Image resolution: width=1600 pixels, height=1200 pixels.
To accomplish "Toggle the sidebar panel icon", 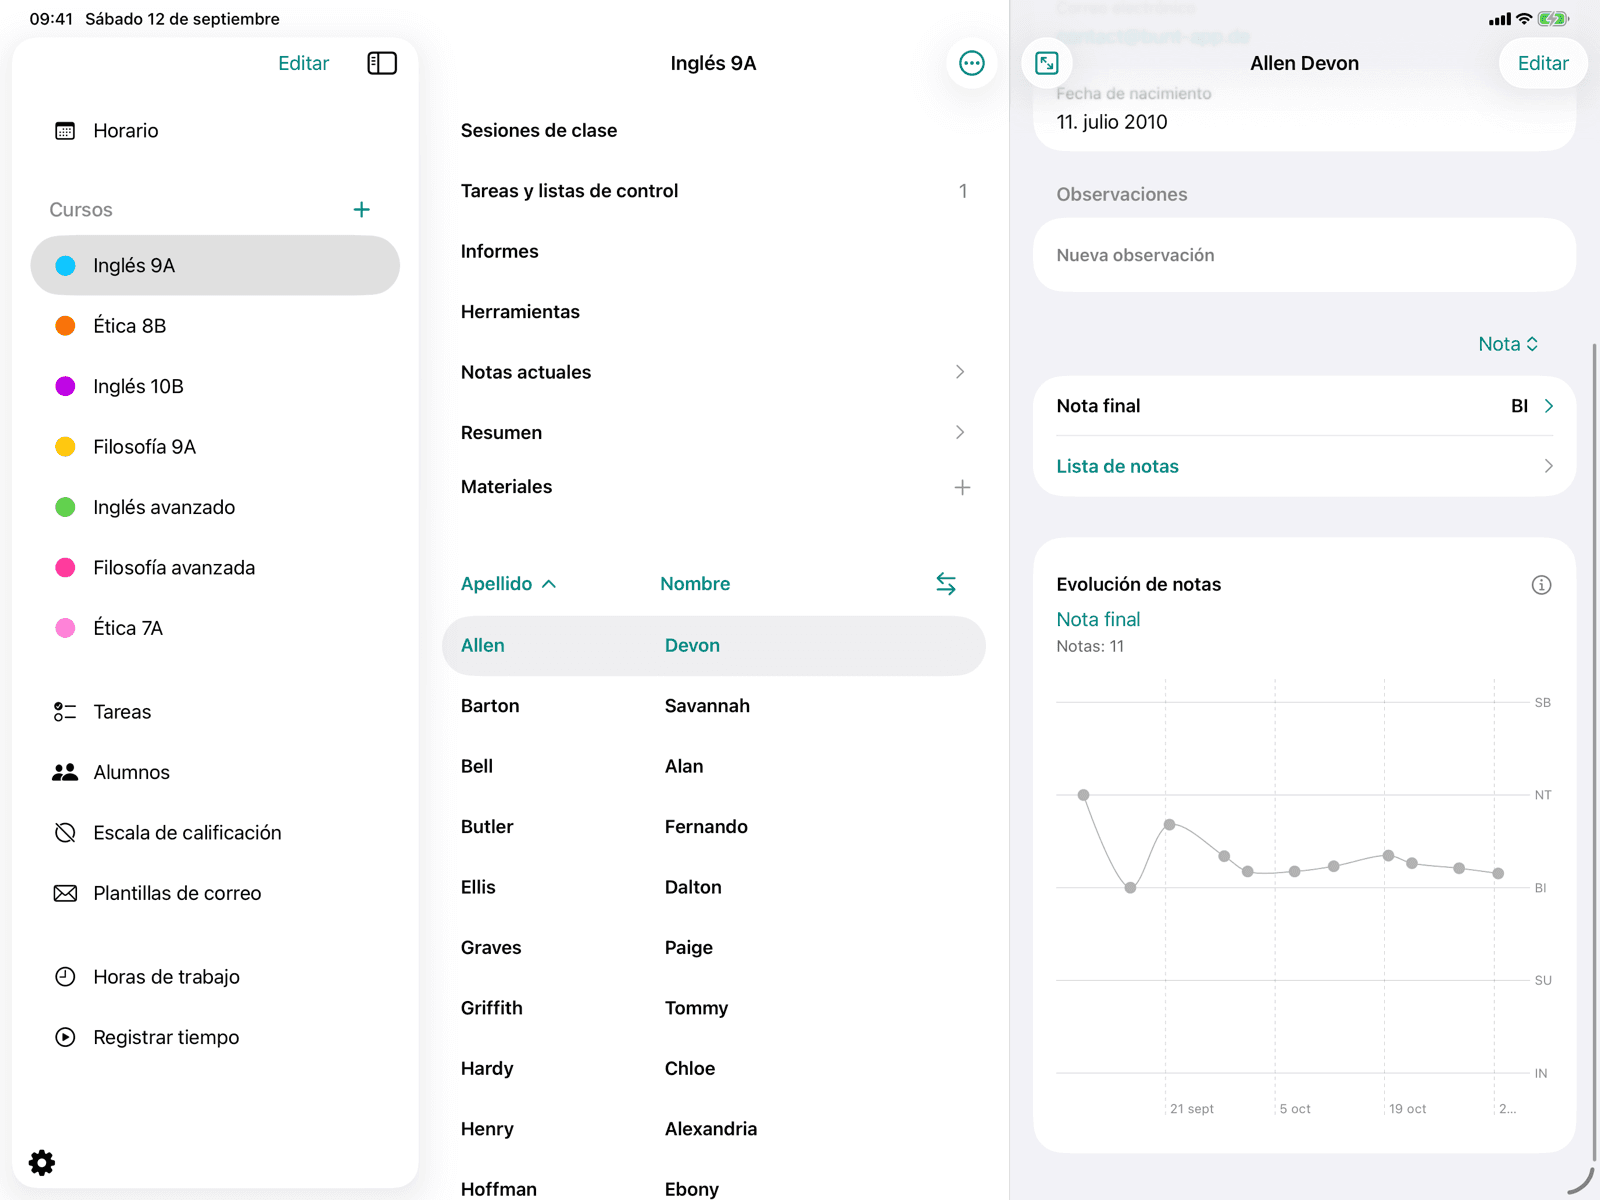I will [382, 63].
